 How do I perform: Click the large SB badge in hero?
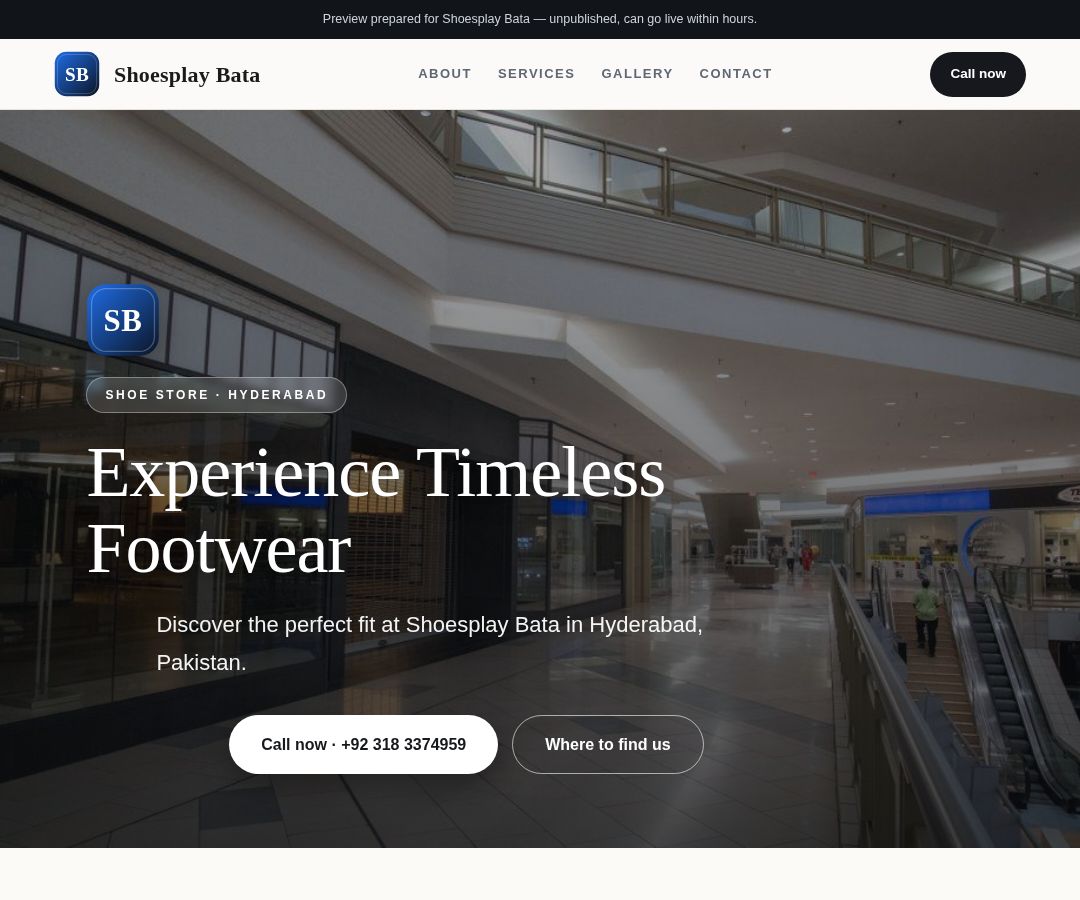tap(123, 320)
